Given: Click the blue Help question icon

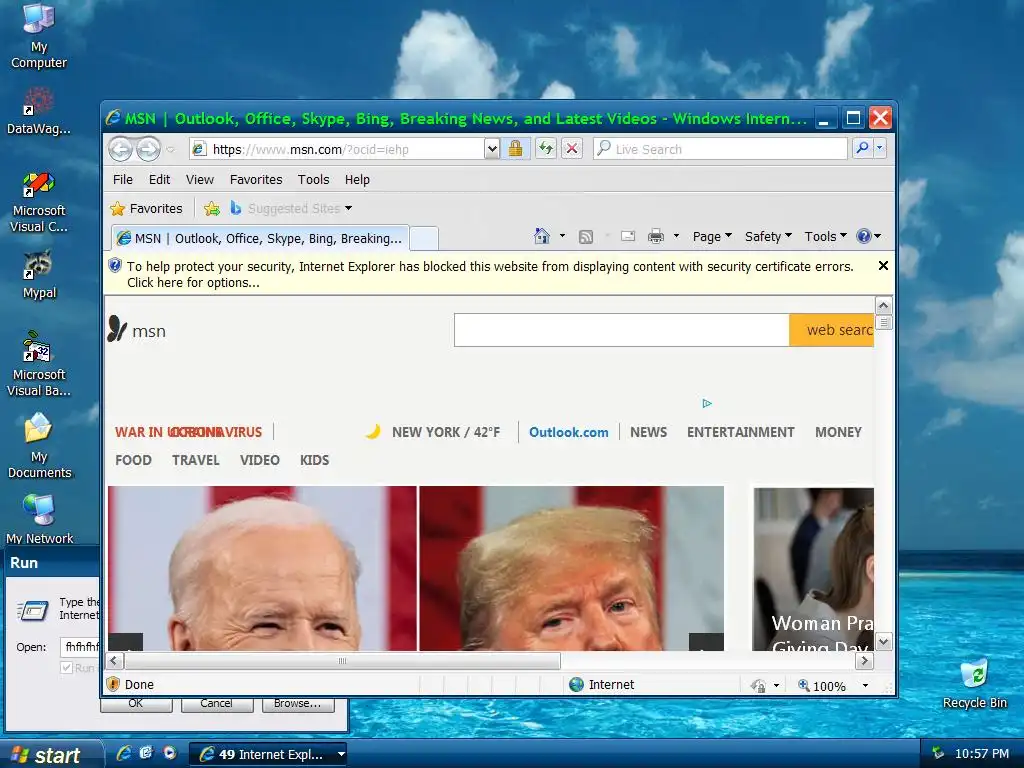Looking at the screenshot, I should click(x=864, y=236).
